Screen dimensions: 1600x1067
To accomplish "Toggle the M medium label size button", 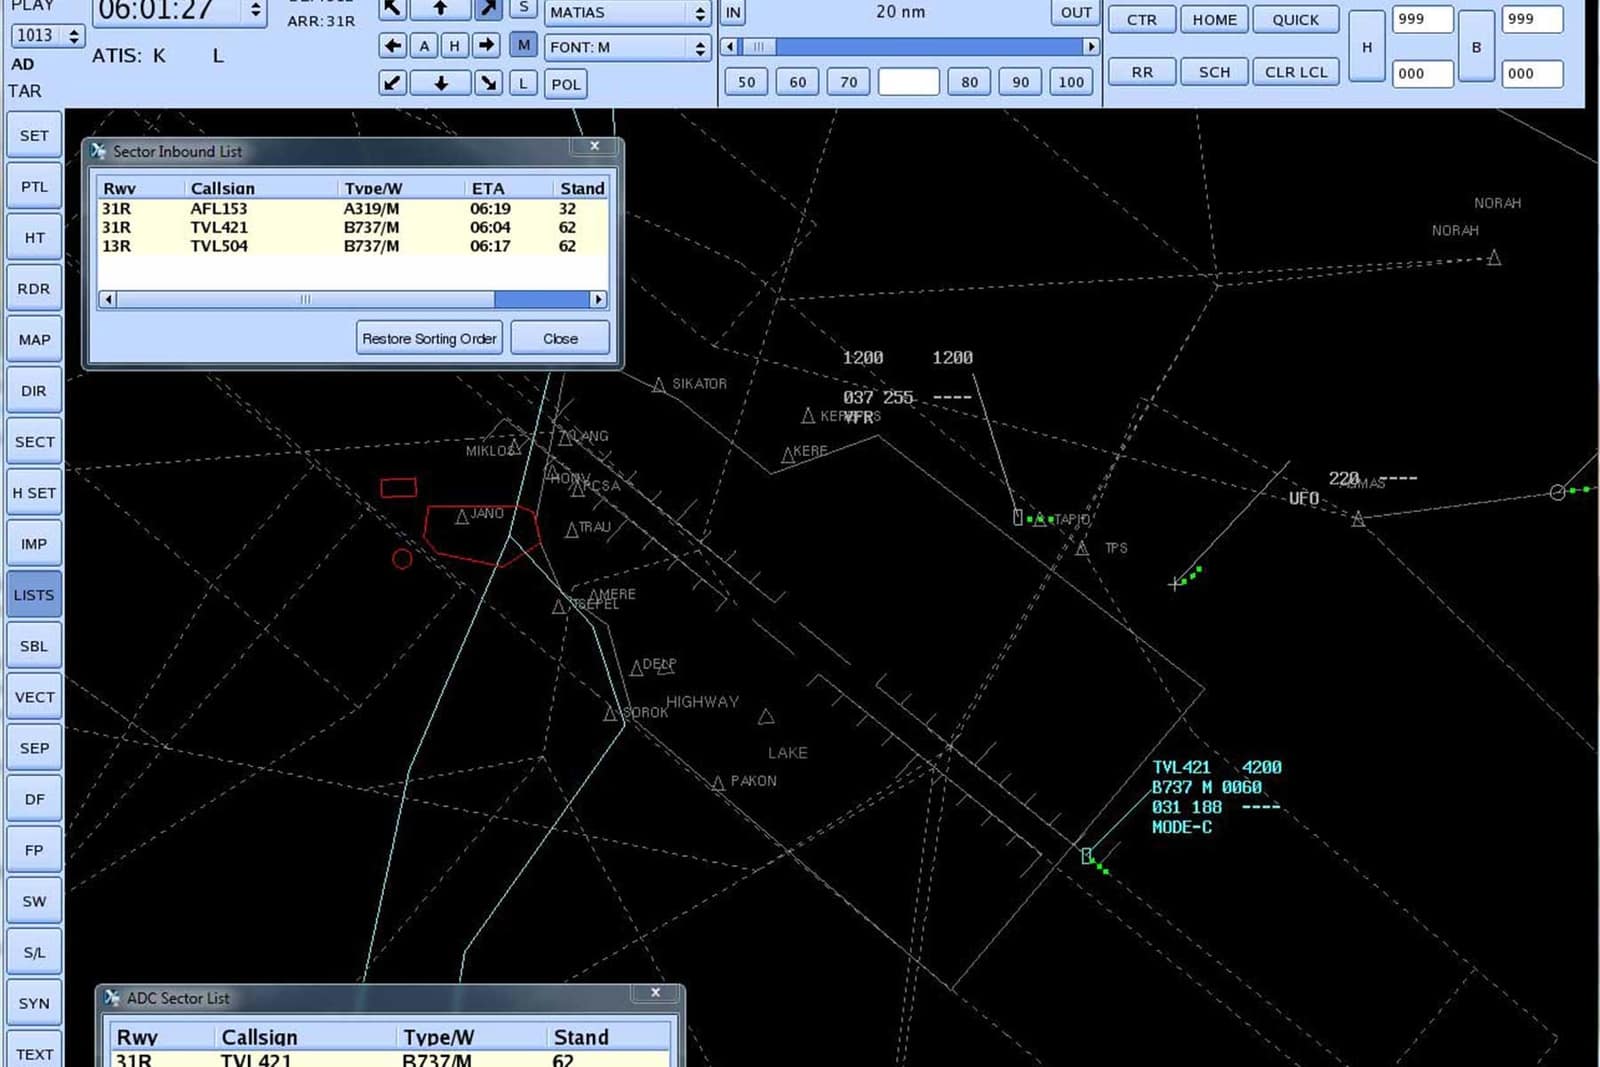I will tap(524, 45).
